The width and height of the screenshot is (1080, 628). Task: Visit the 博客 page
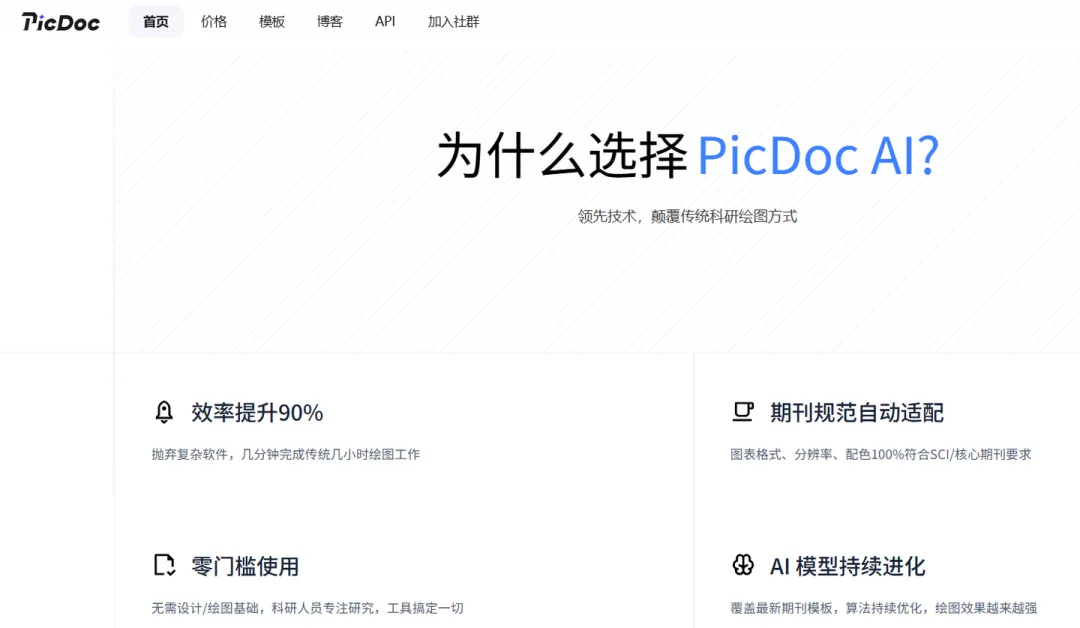point(330,21)
